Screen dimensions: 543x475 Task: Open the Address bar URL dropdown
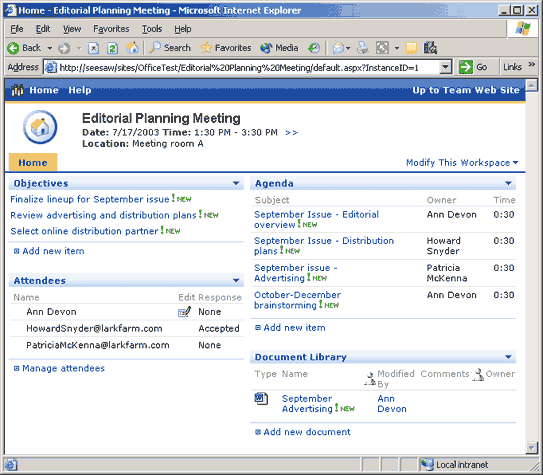click(446, 67)
